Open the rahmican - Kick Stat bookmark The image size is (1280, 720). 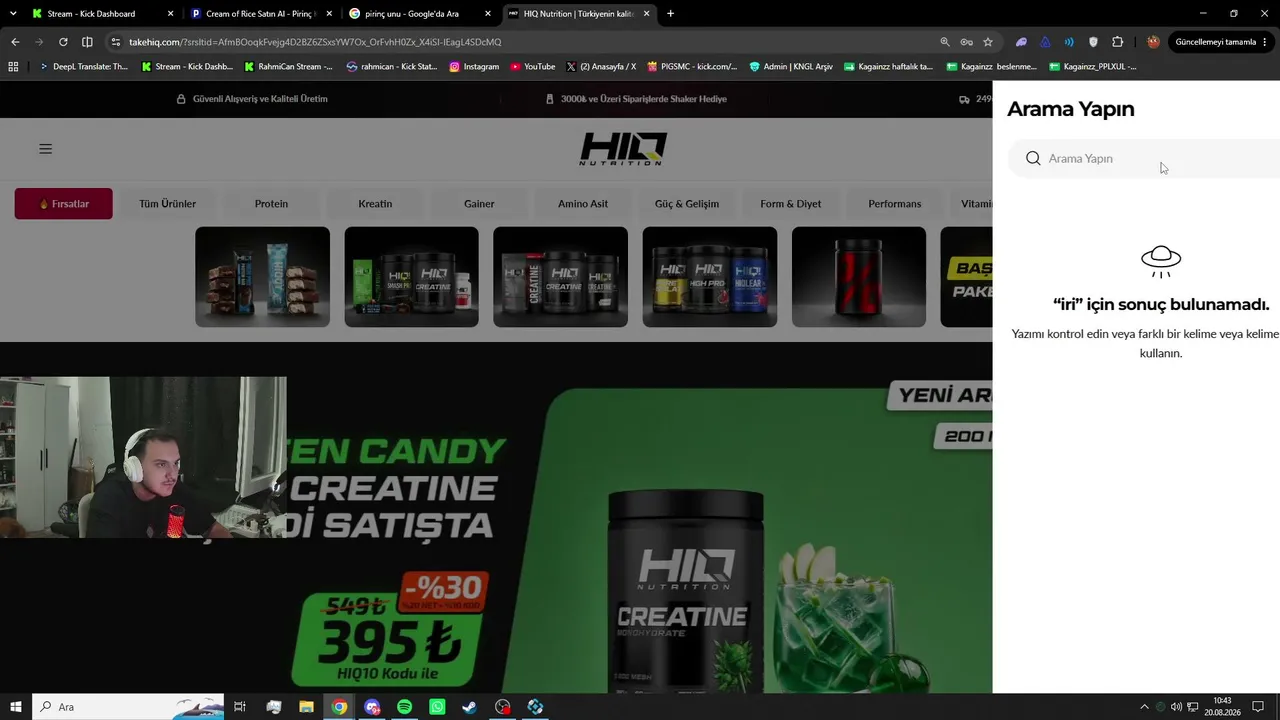392,67
